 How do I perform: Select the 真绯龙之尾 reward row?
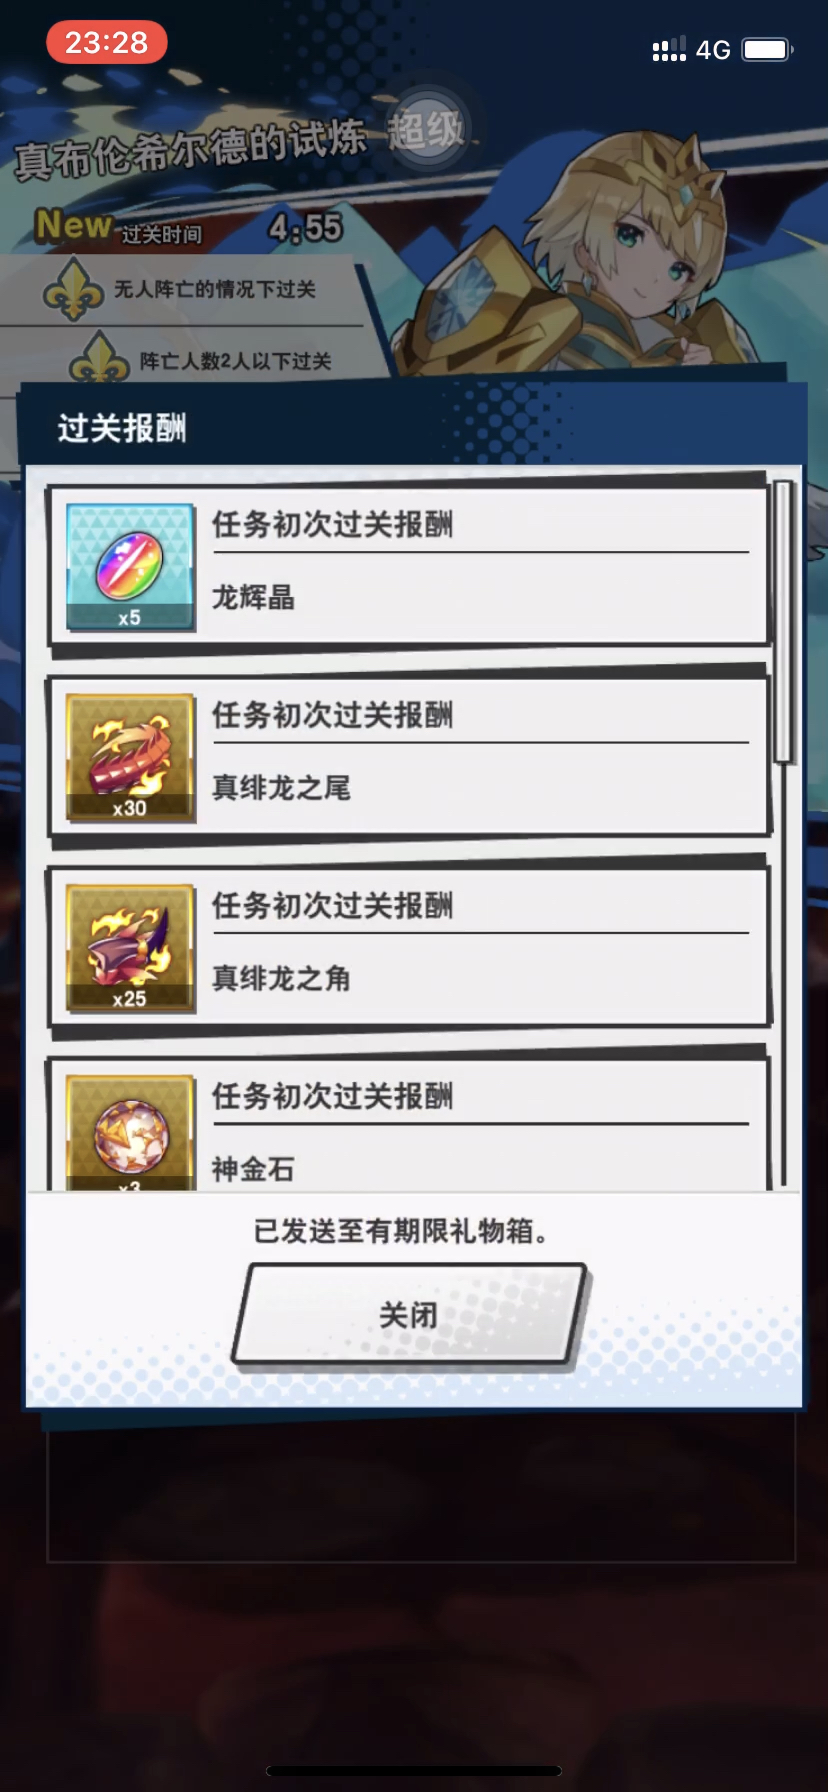pos(410,757)
